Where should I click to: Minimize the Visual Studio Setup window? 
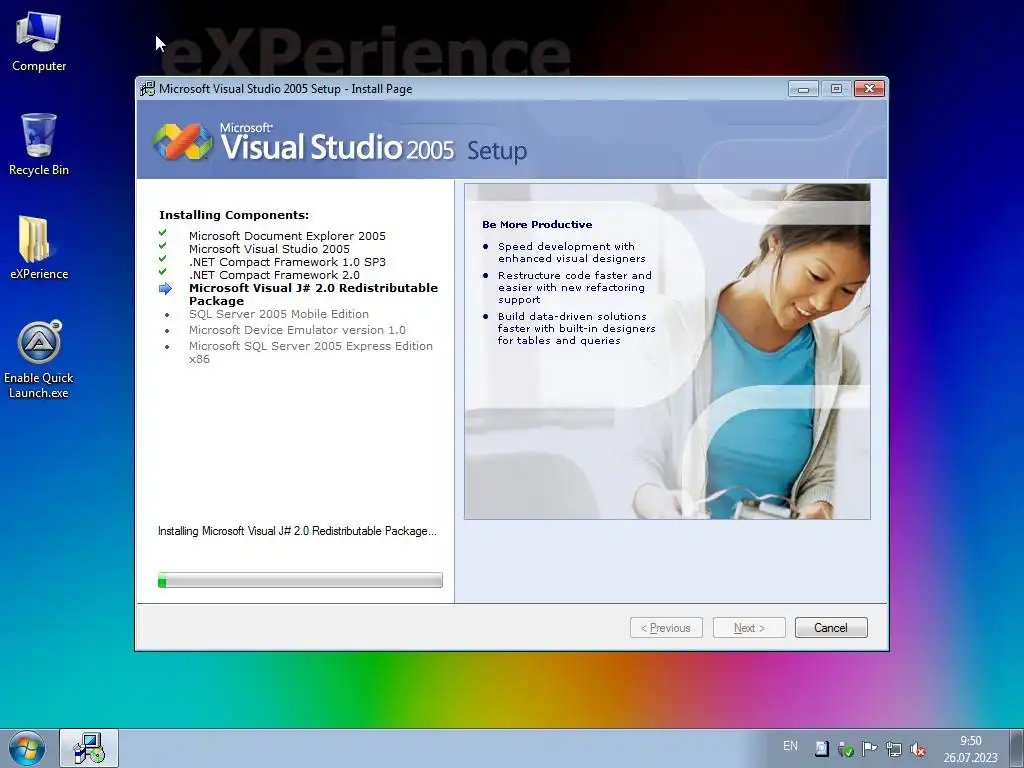pos(803,89)
